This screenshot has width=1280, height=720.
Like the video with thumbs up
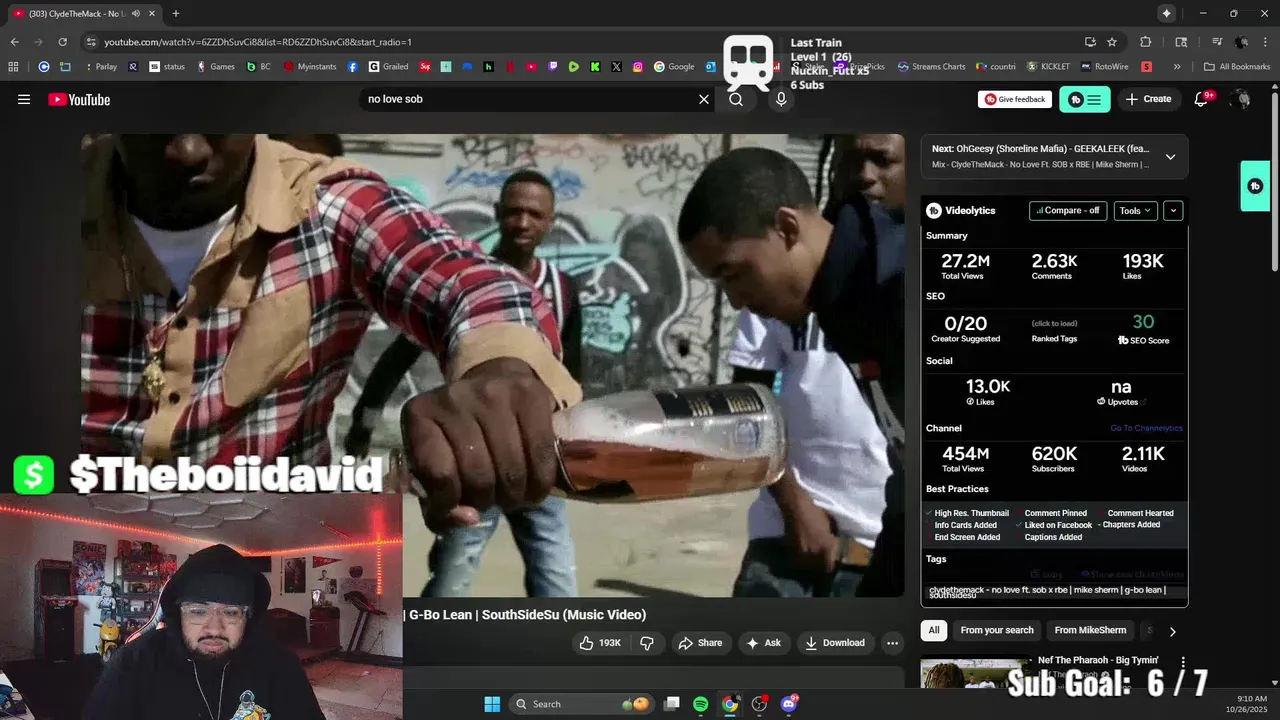point(600,643)
